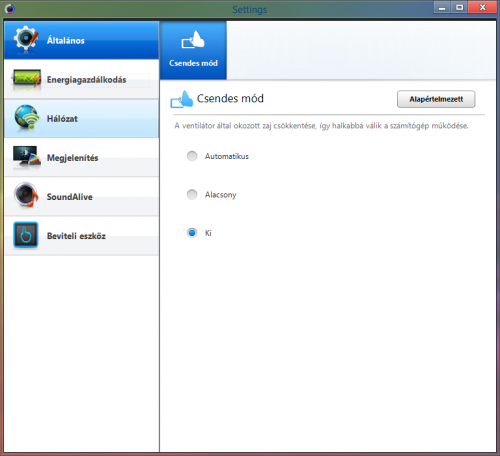This screenshot has height=456, width=500.
Task: Open SoundAlive settings
Action: (82, 196)
